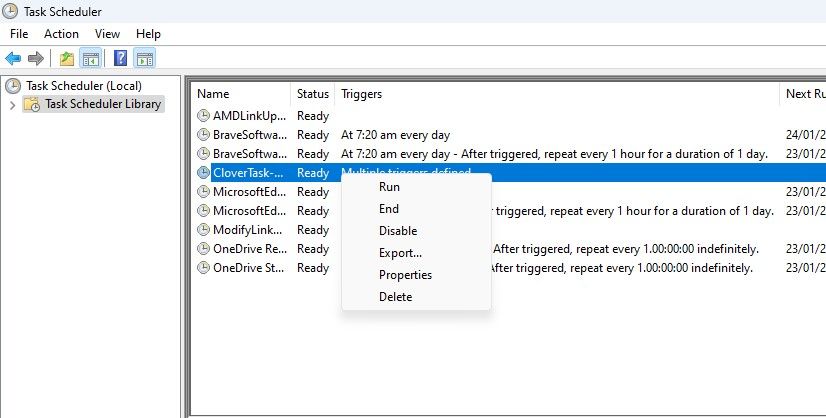826x418 pixels.
Task: Sort by the Next Run column header
Action: (x=805, y=94)
